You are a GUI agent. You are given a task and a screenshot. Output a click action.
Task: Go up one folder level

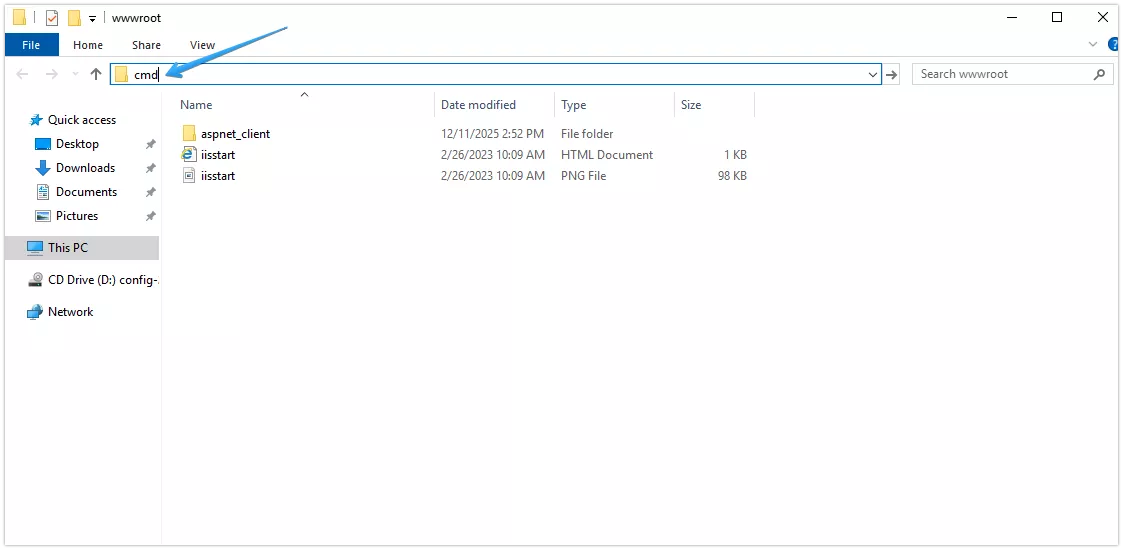(96, 74)
